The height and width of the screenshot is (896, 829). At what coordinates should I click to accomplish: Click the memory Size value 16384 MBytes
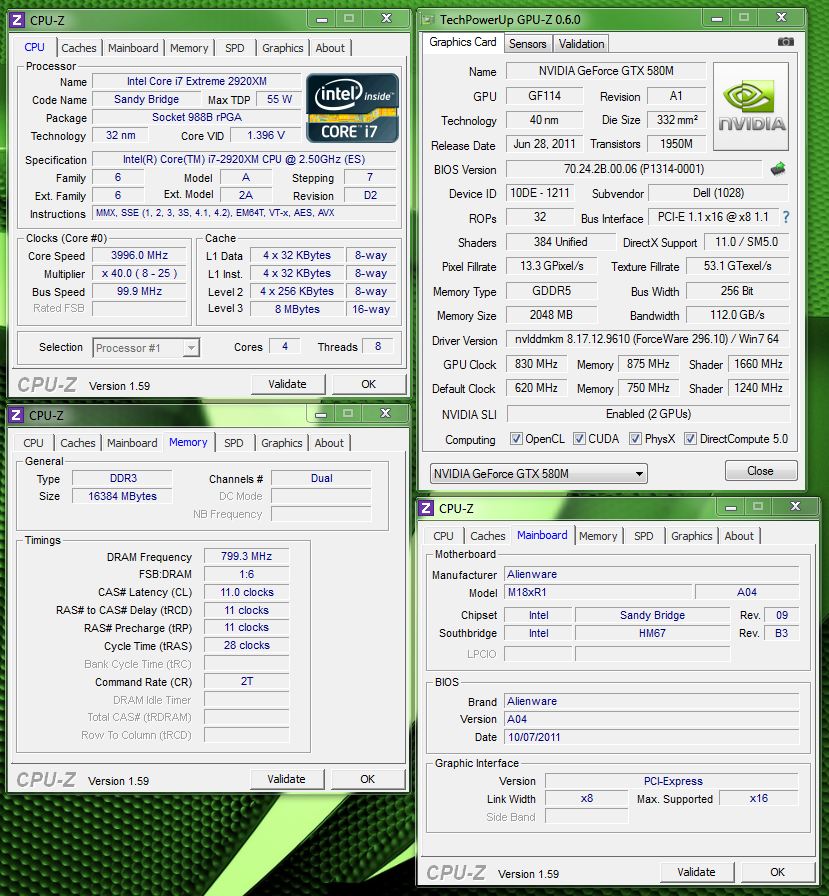122,496
